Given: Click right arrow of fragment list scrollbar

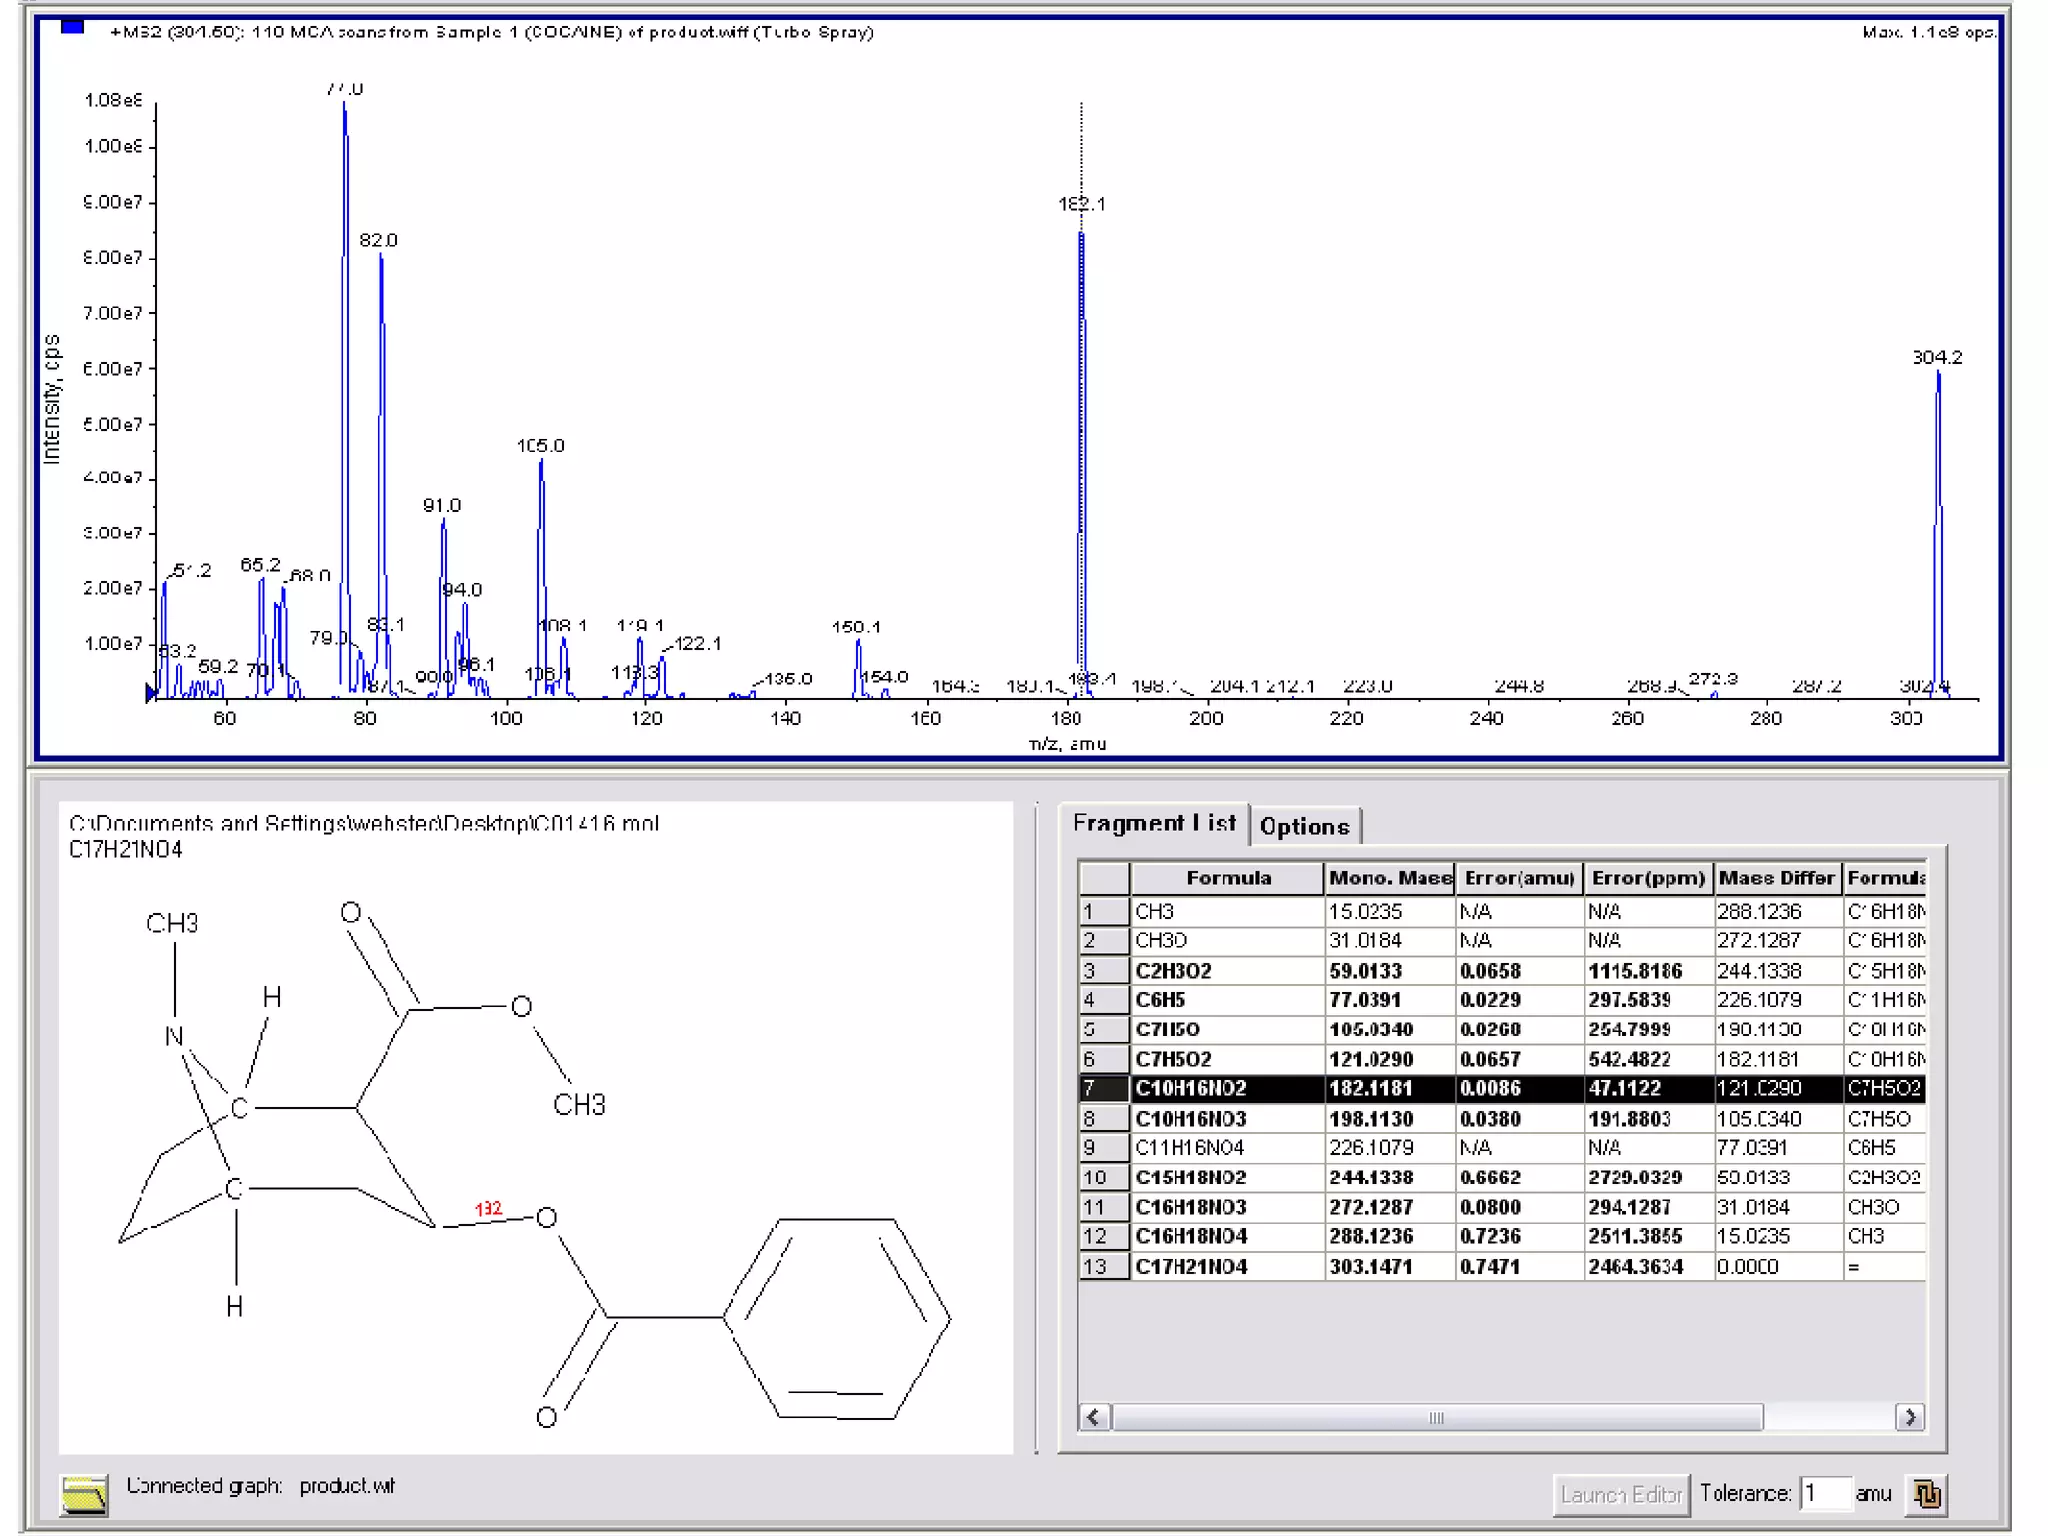Looking at the screenshot, I should tap(1910, 1417).
